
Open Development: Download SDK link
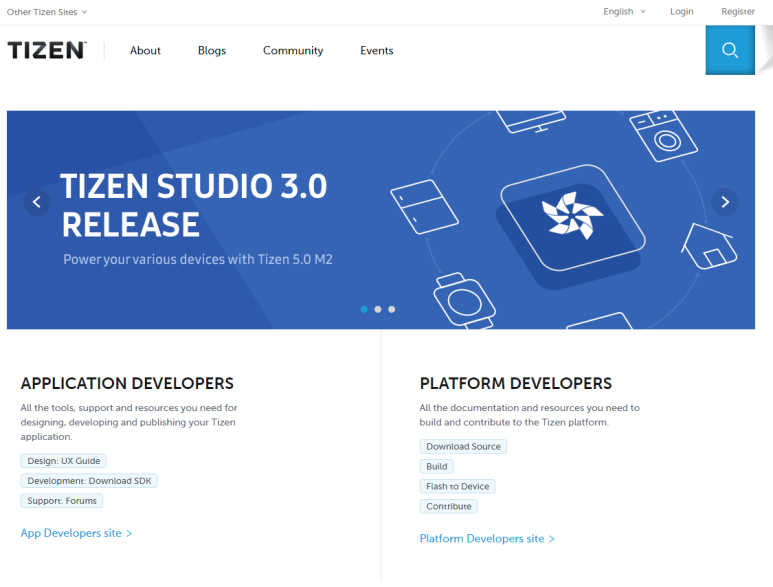[89, 481]
